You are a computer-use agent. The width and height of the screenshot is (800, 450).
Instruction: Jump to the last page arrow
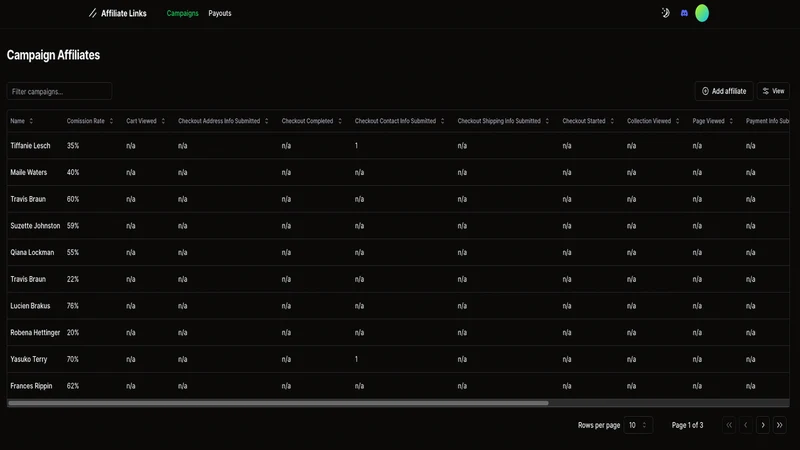(x=780, y=425)
